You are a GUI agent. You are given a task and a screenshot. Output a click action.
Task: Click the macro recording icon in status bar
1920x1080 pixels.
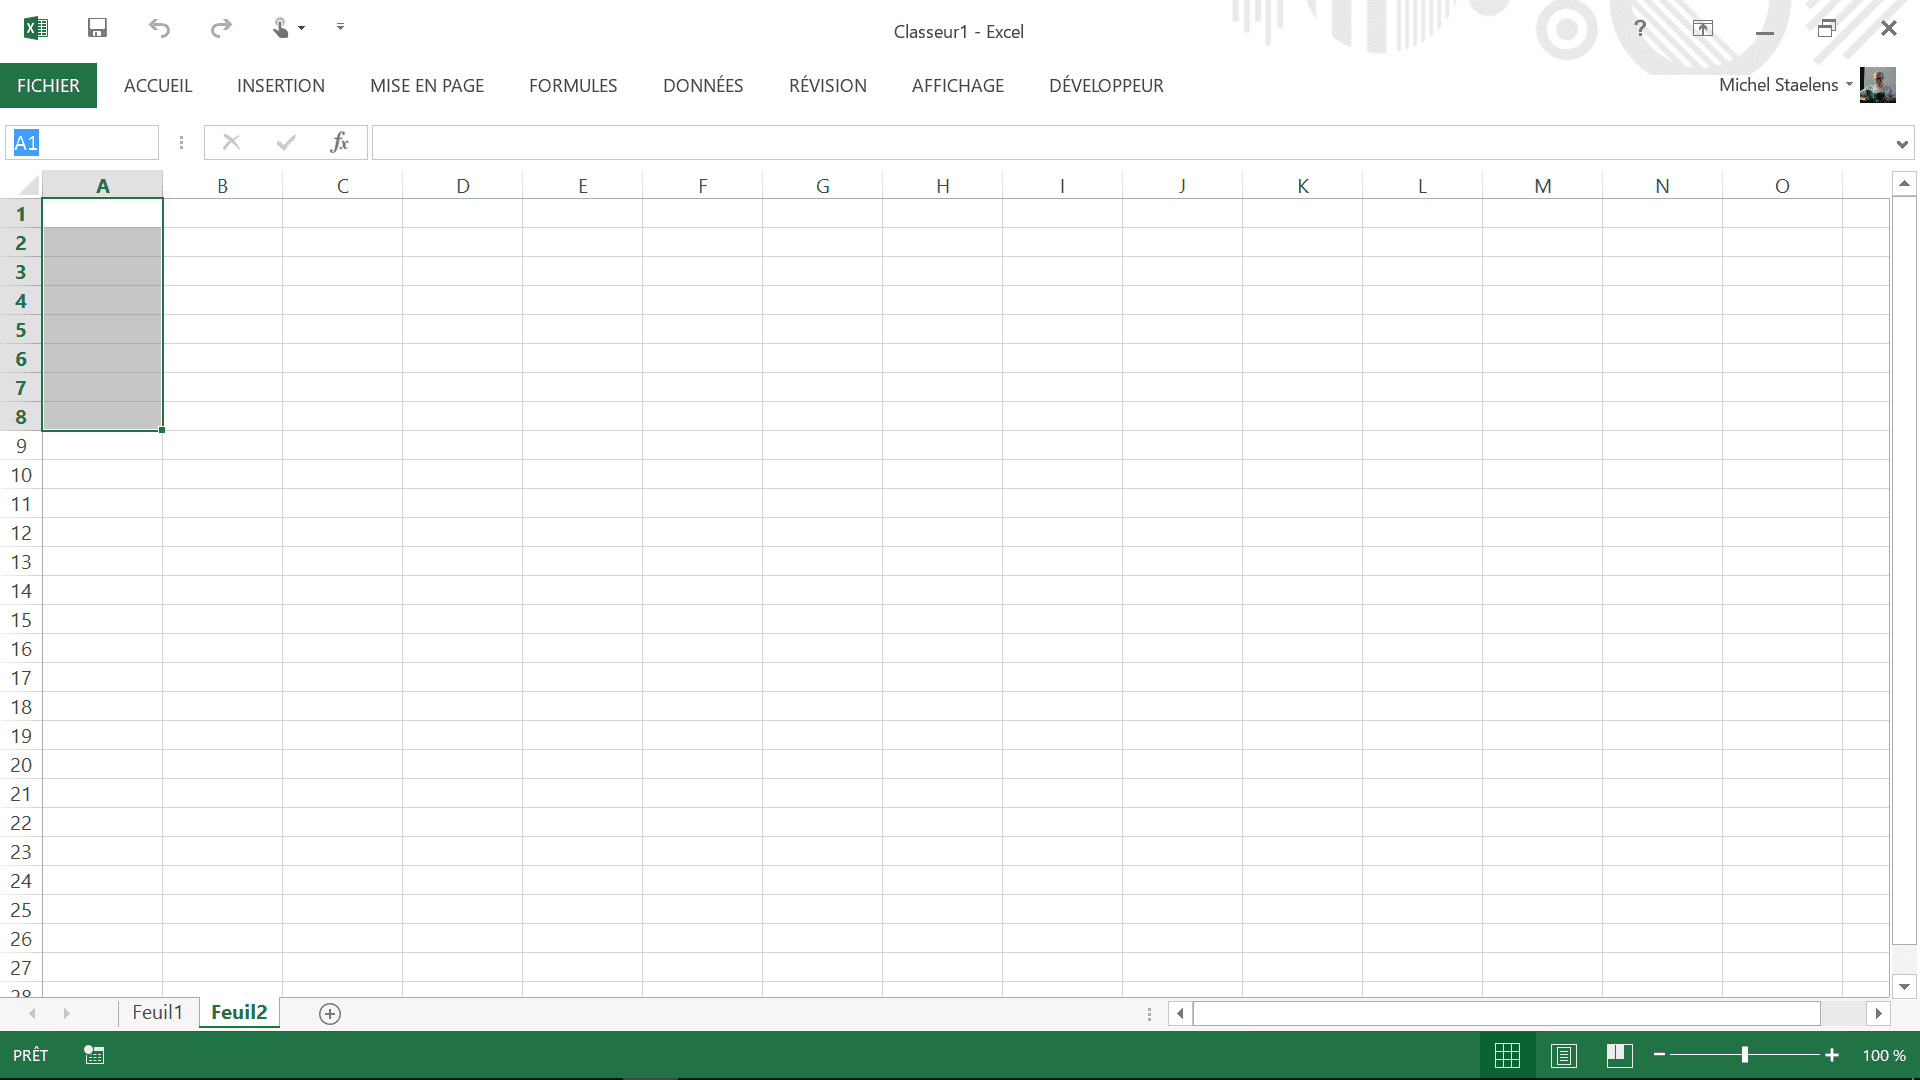[94, 1055]
